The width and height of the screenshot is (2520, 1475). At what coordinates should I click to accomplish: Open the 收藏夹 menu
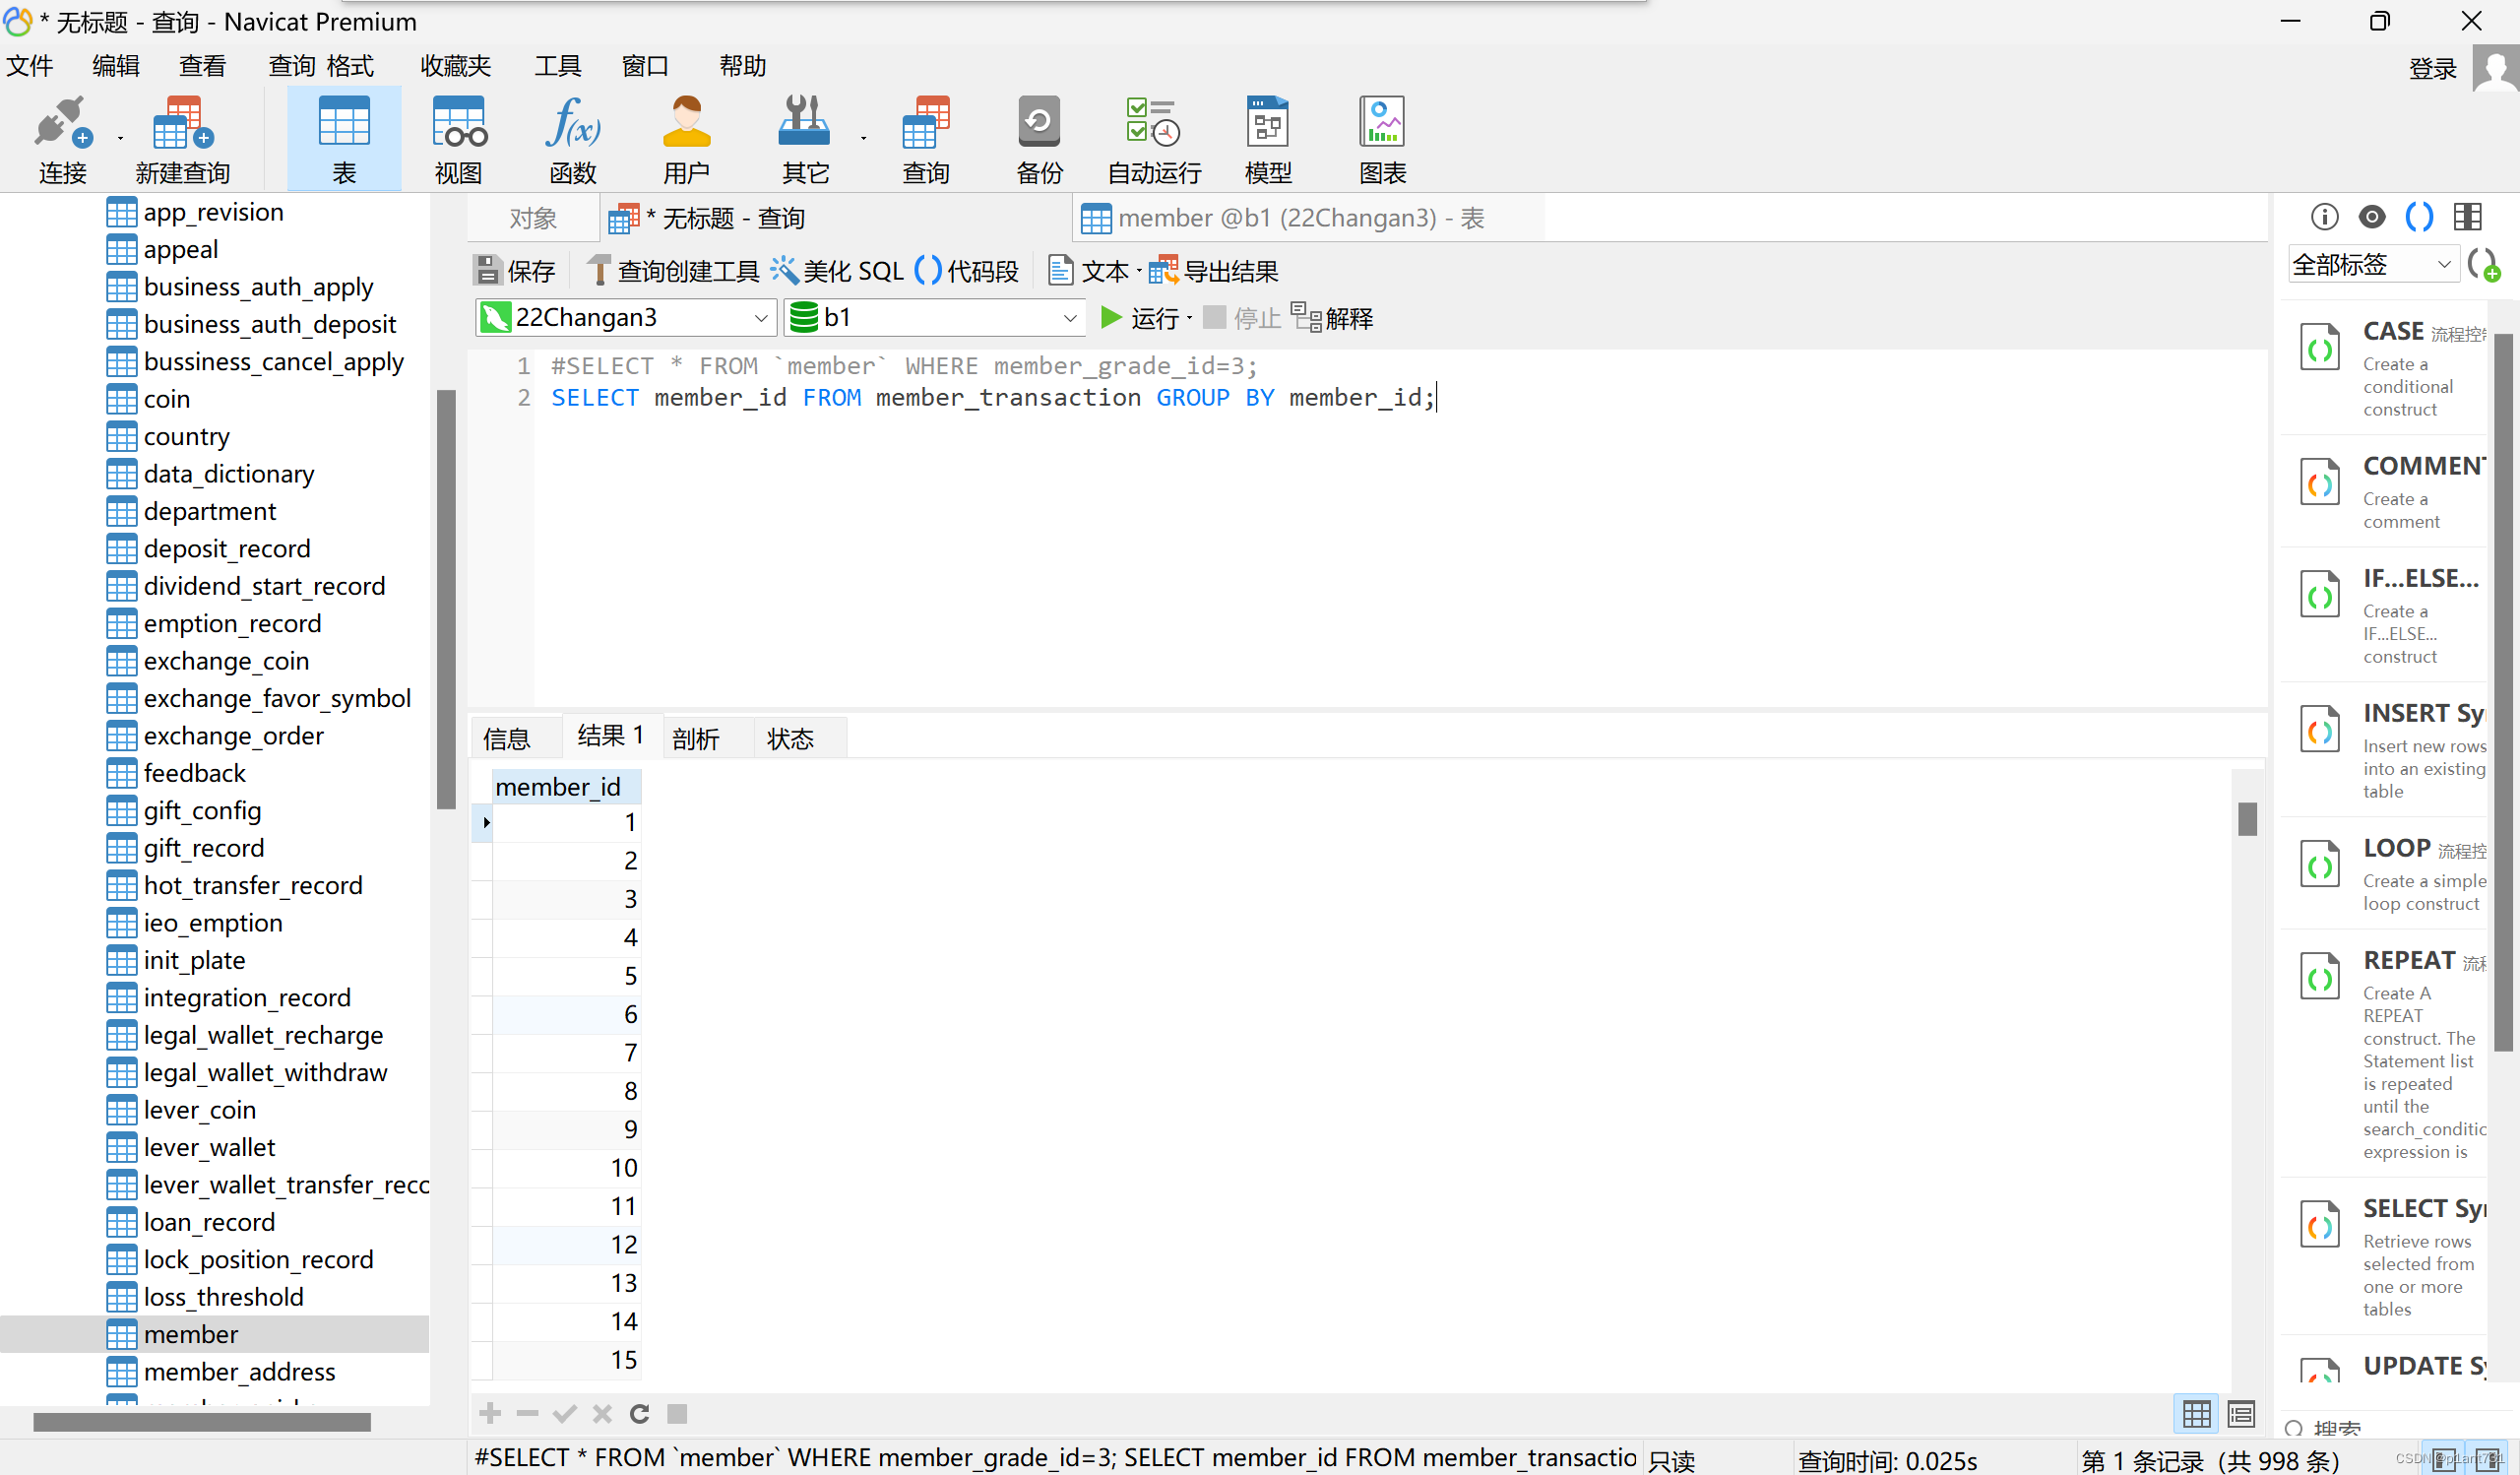pyautogui.click(x=455, y=66)
